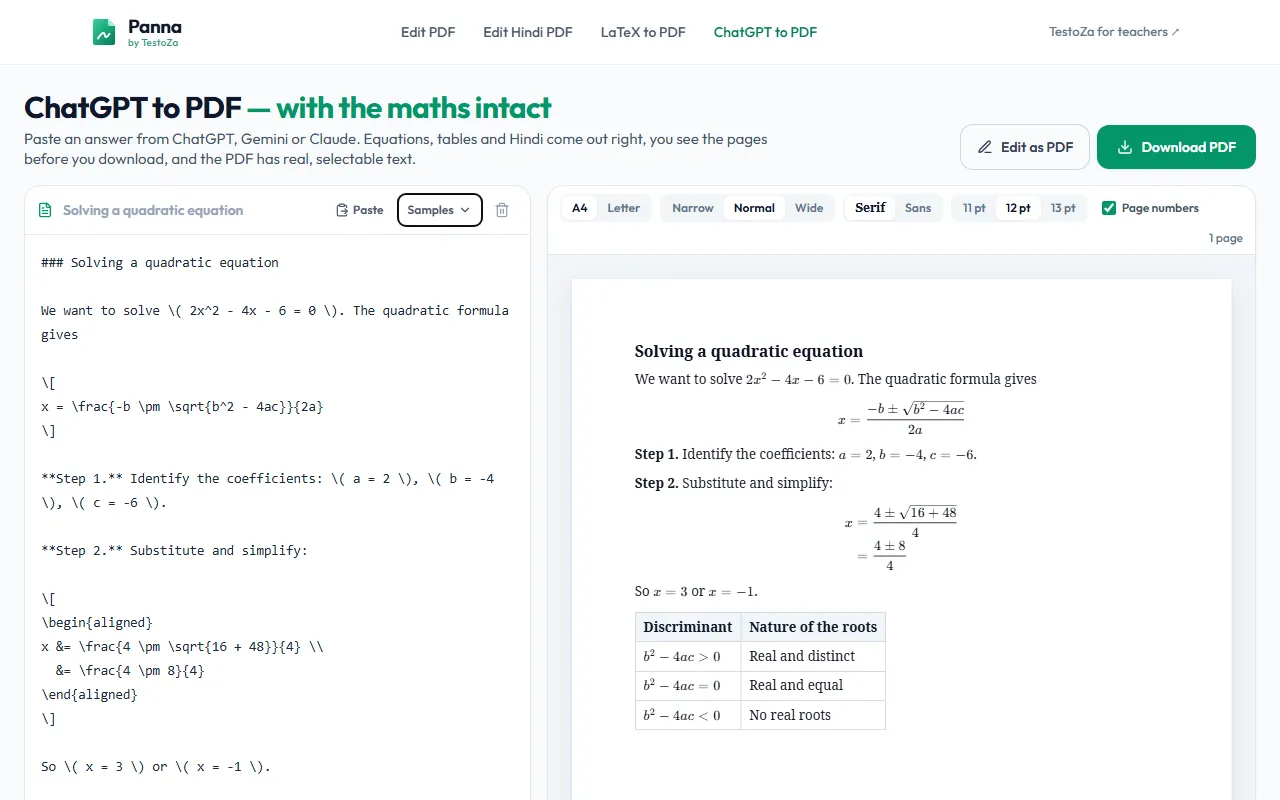
Task: Click the "1 page" count label
Action: pyautogui.click(x=1226, y=238)
